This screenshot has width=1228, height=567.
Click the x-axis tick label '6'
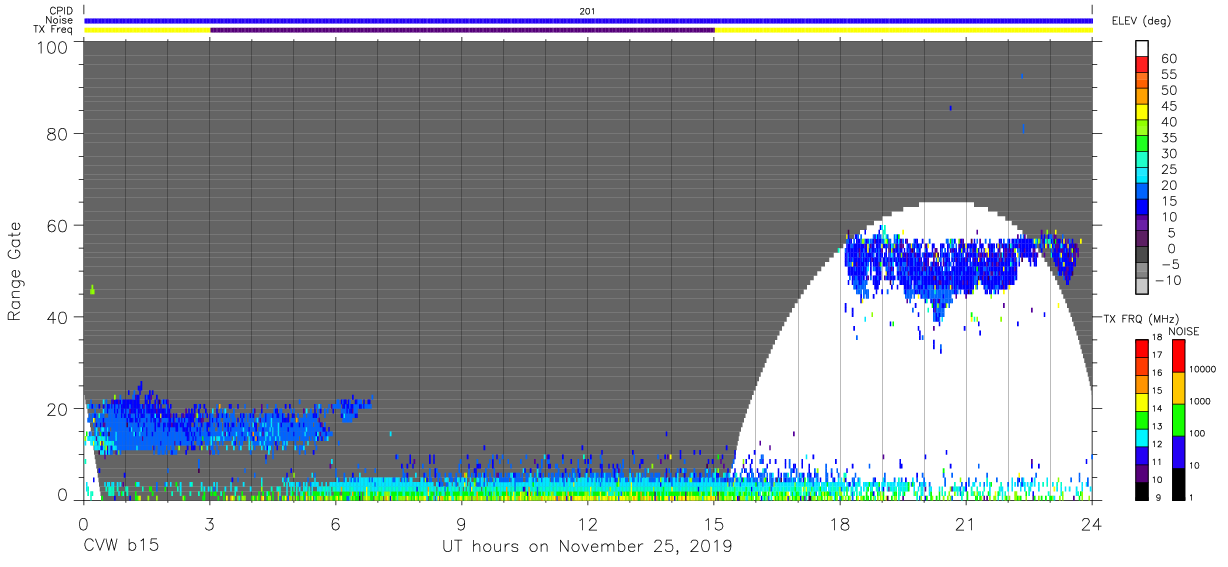[336, 522]
